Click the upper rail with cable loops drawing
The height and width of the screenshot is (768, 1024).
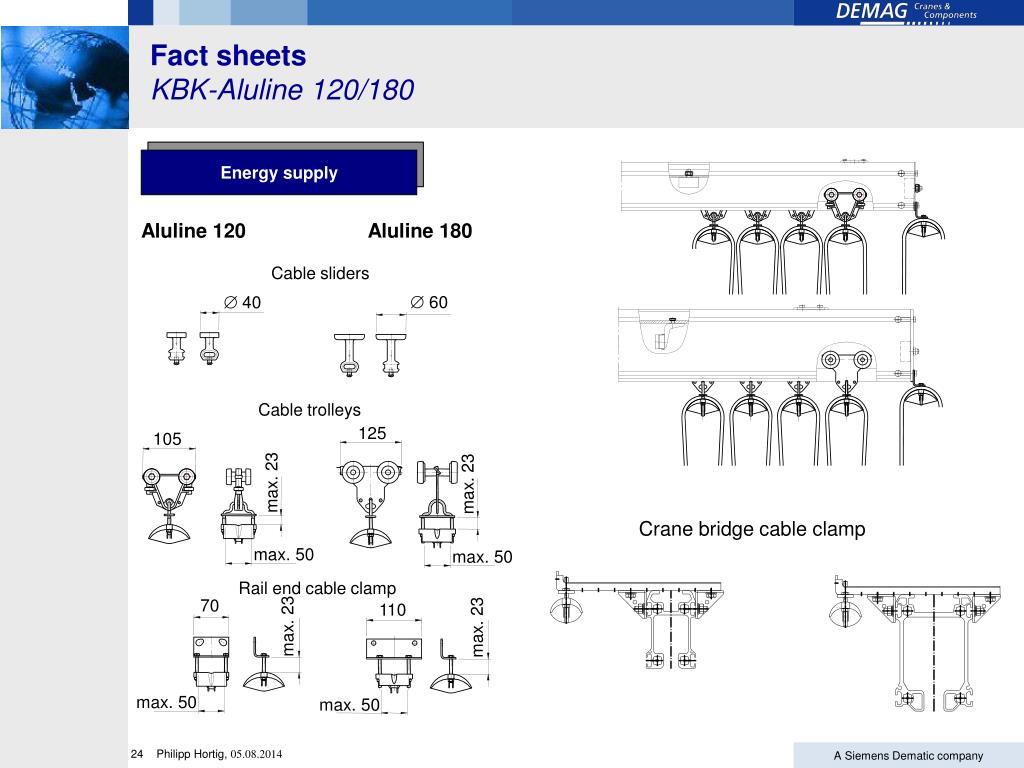point(783,226)
